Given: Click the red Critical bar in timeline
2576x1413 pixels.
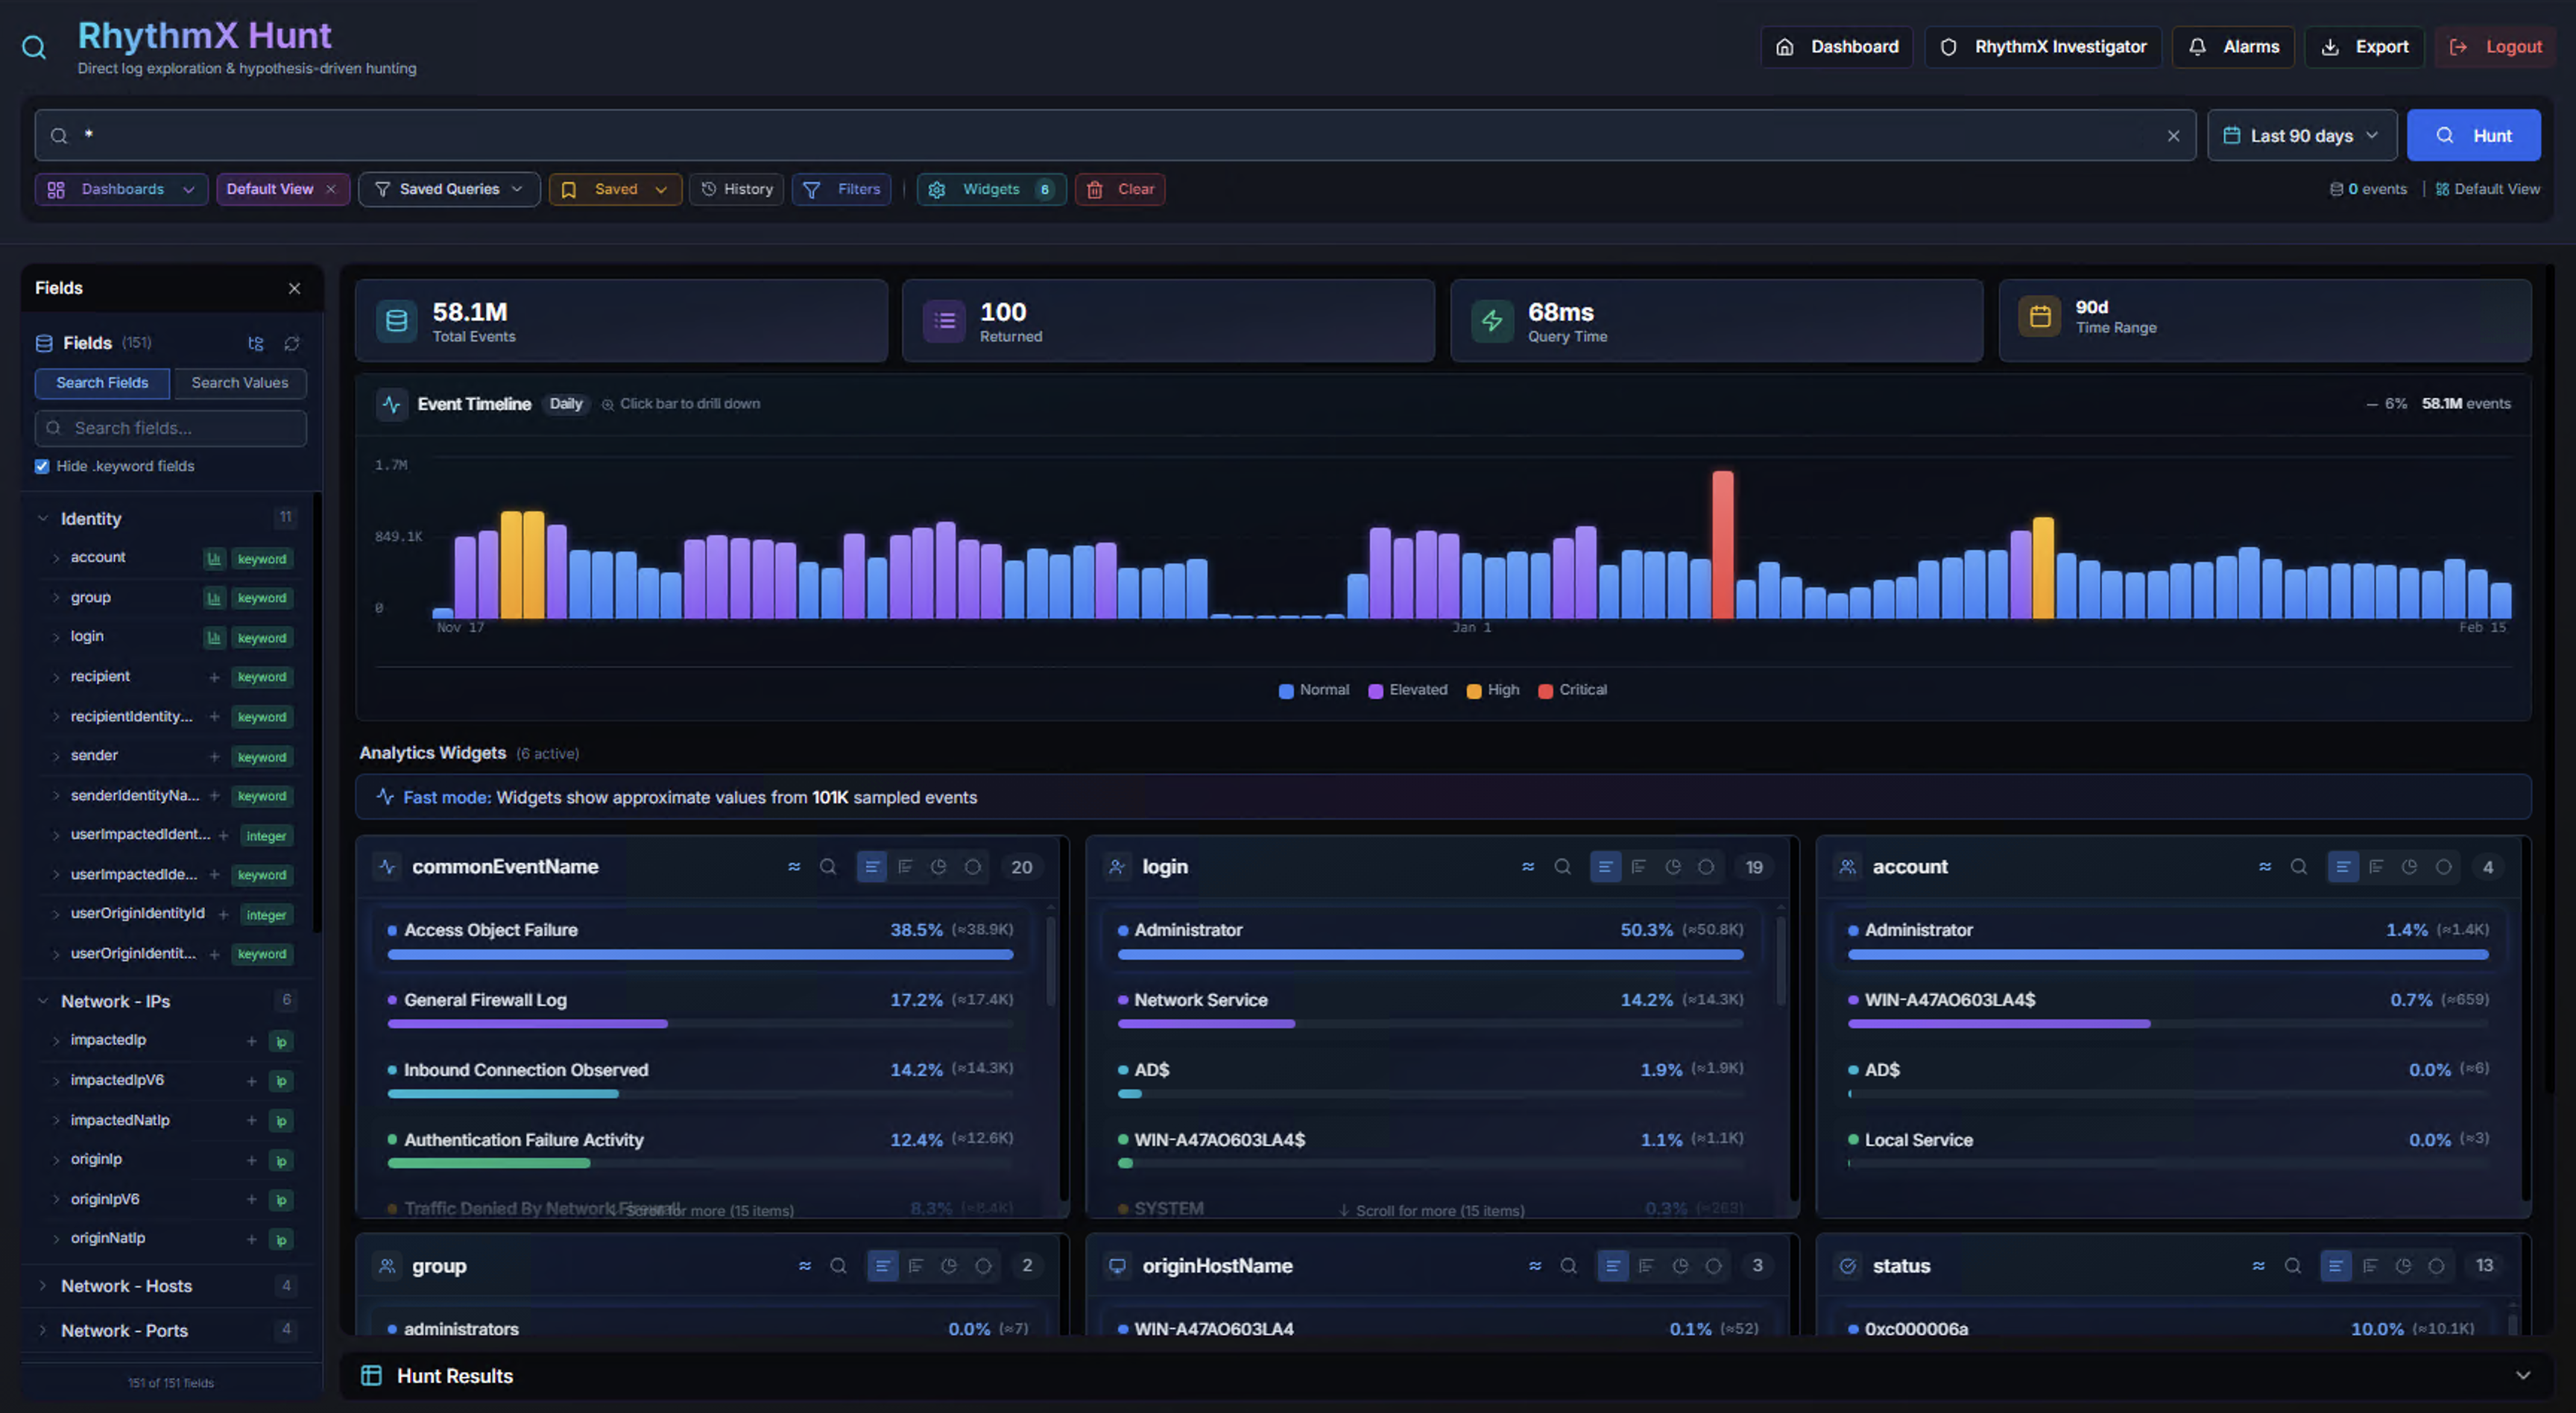Looking at the screenshot, I should [x=1722, y=545].
